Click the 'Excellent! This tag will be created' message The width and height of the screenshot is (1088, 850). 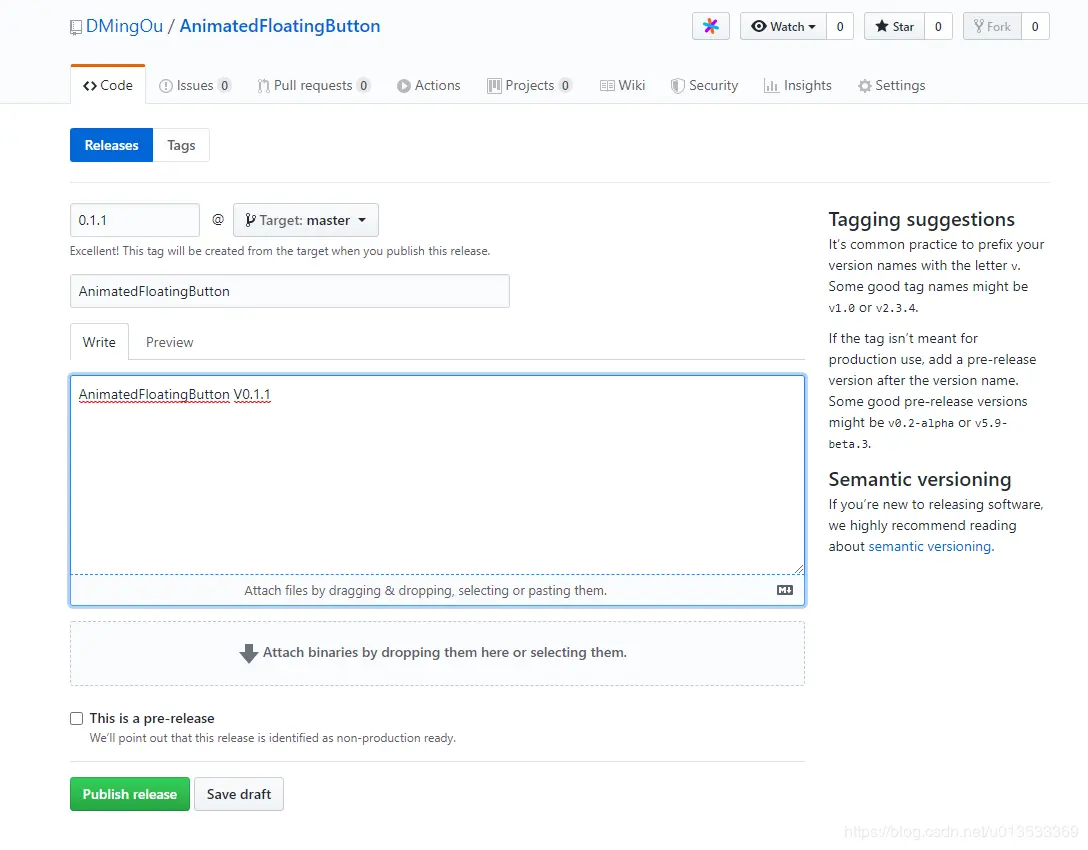[280, 250]
